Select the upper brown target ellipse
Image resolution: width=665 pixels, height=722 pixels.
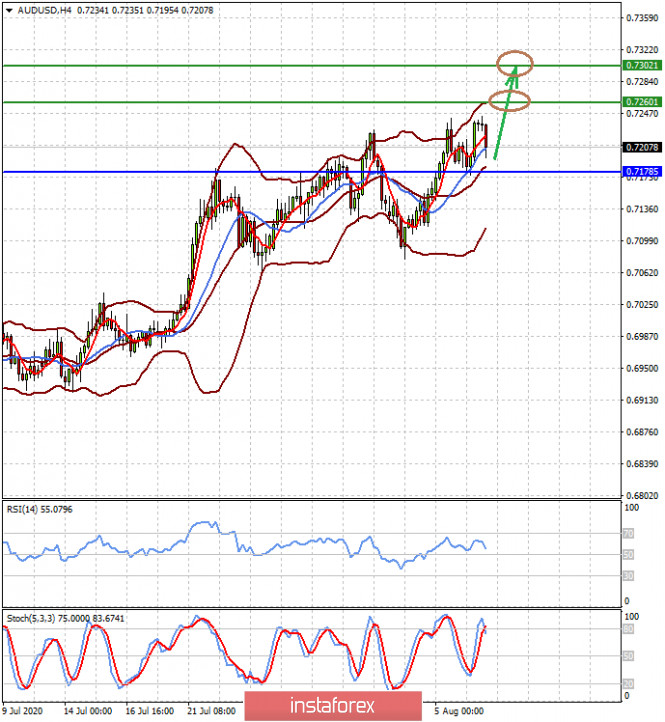pos(515,63)
